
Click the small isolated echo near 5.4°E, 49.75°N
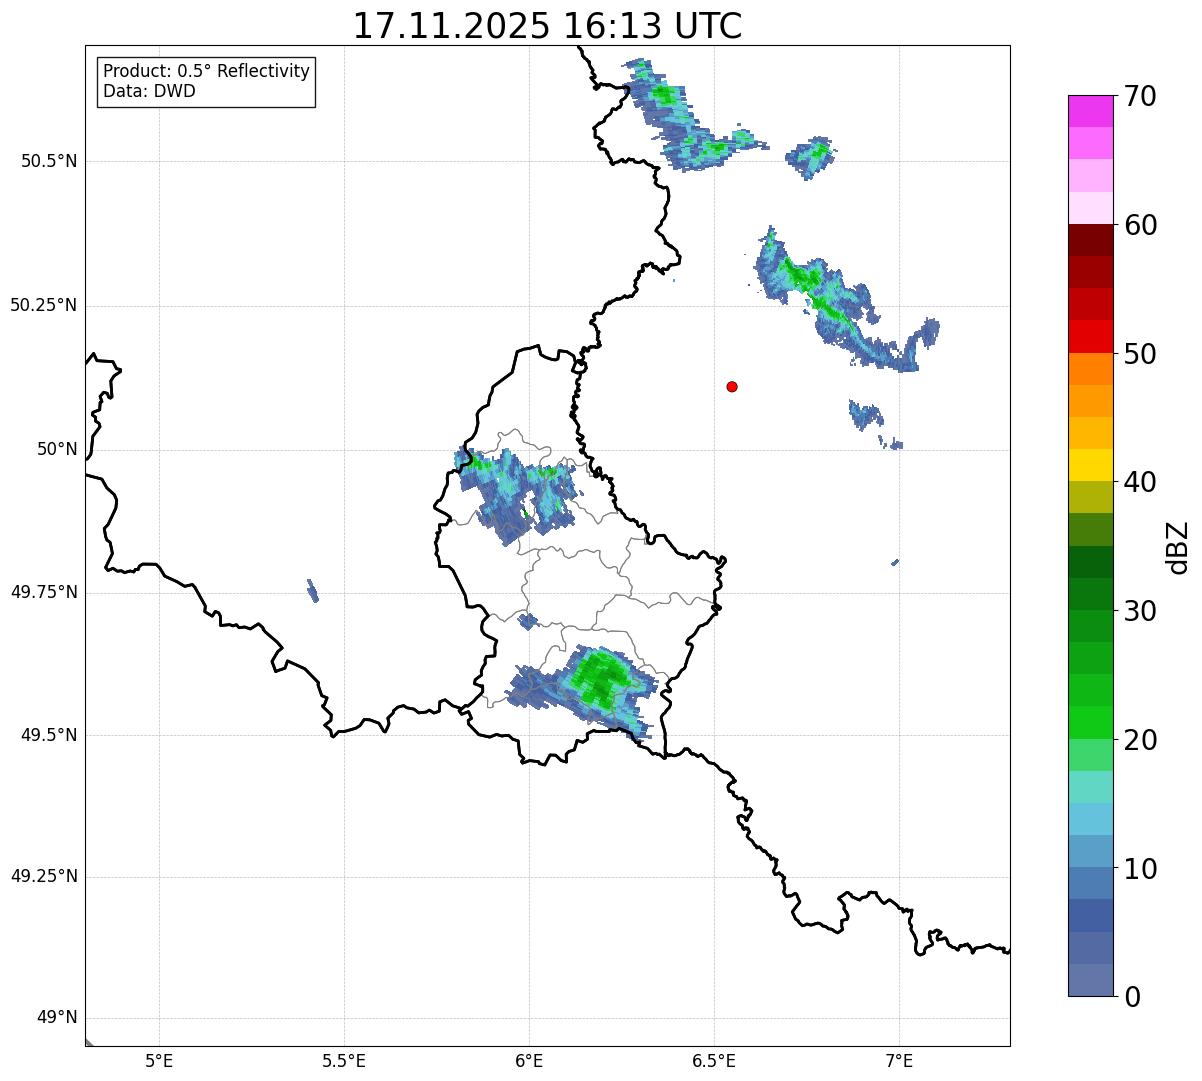(x=313, y=591)
